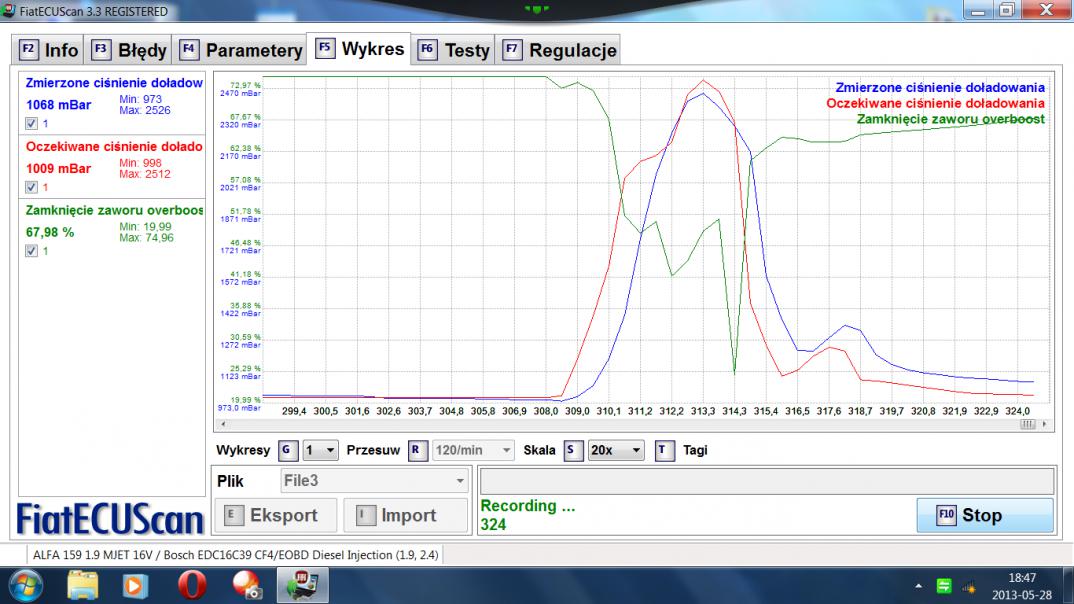Open the Info tab

48,50
